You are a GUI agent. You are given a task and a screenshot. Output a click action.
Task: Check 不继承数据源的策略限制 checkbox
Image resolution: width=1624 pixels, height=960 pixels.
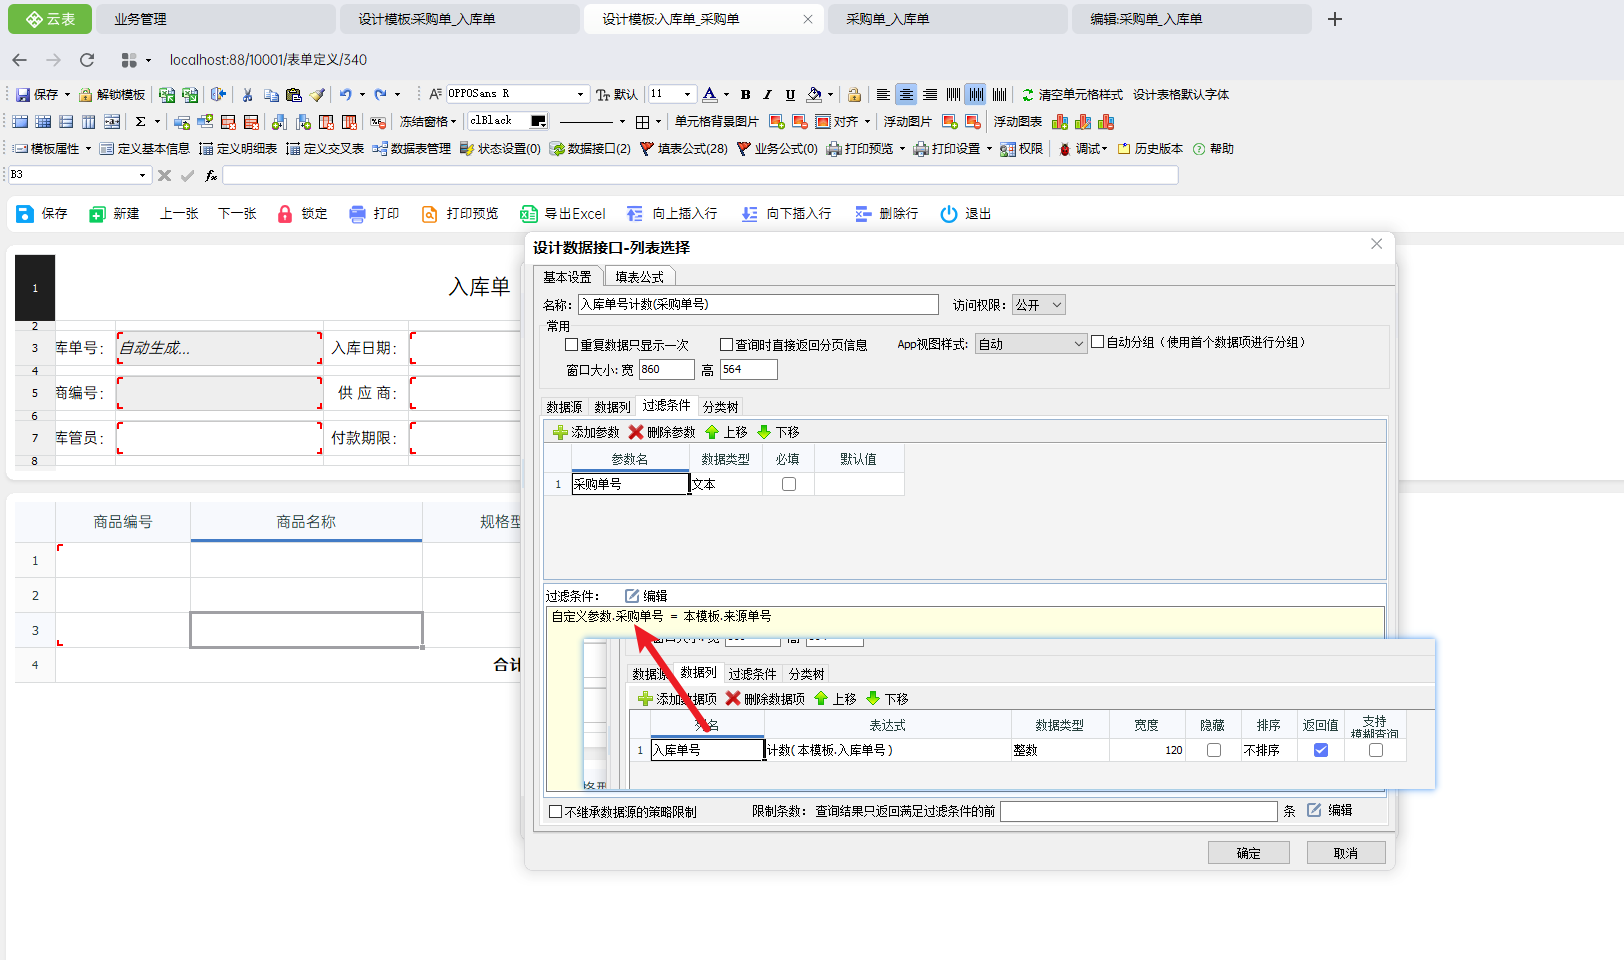click(556, 812)
